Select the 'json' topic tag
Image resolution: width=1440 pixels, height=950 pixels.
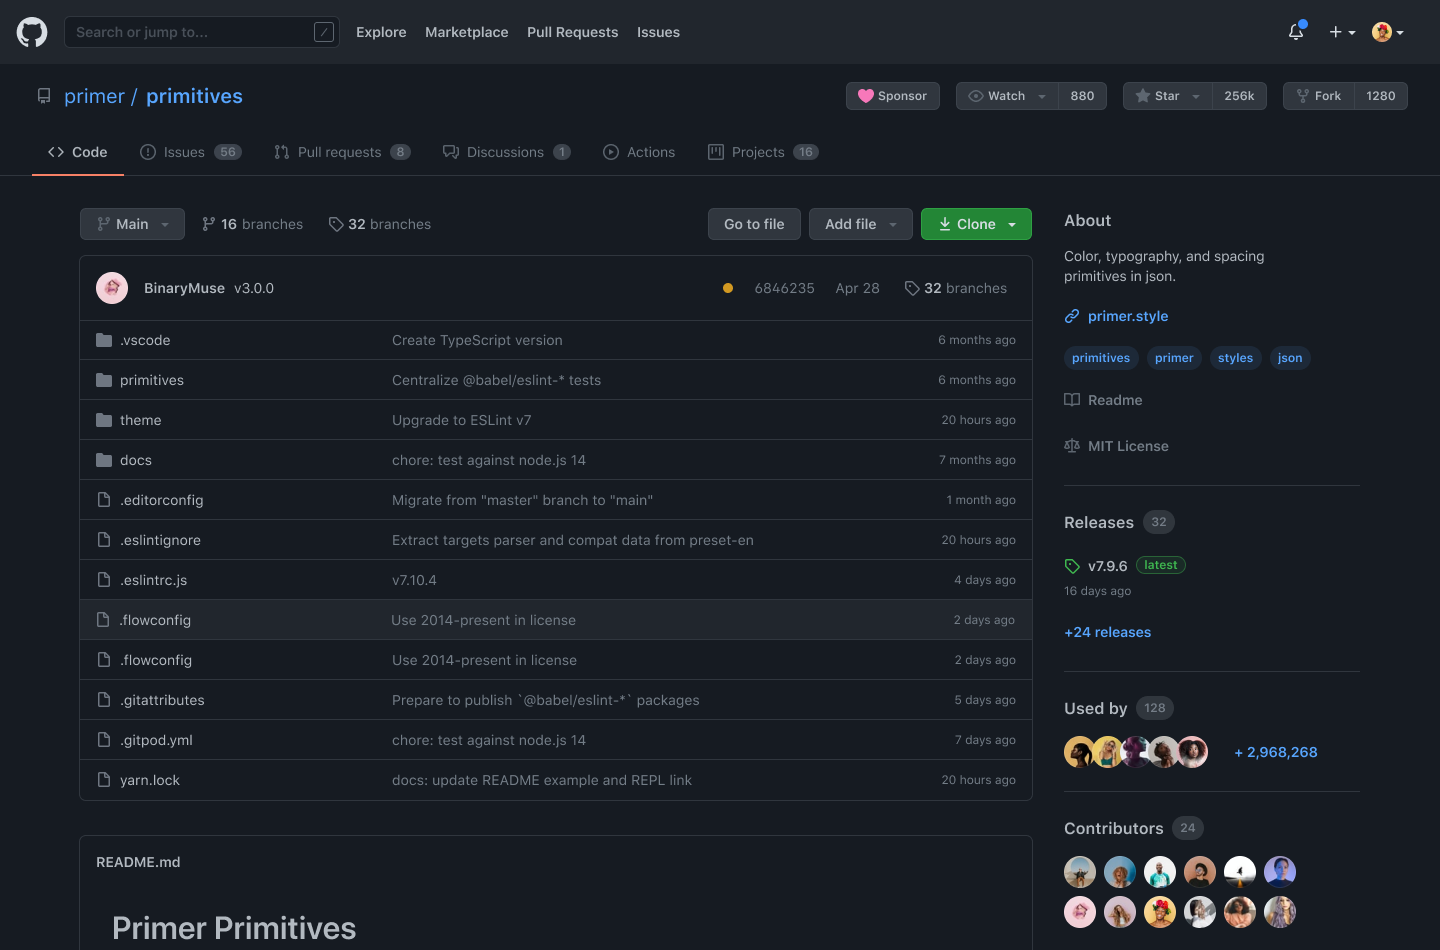coord(1290,358)
